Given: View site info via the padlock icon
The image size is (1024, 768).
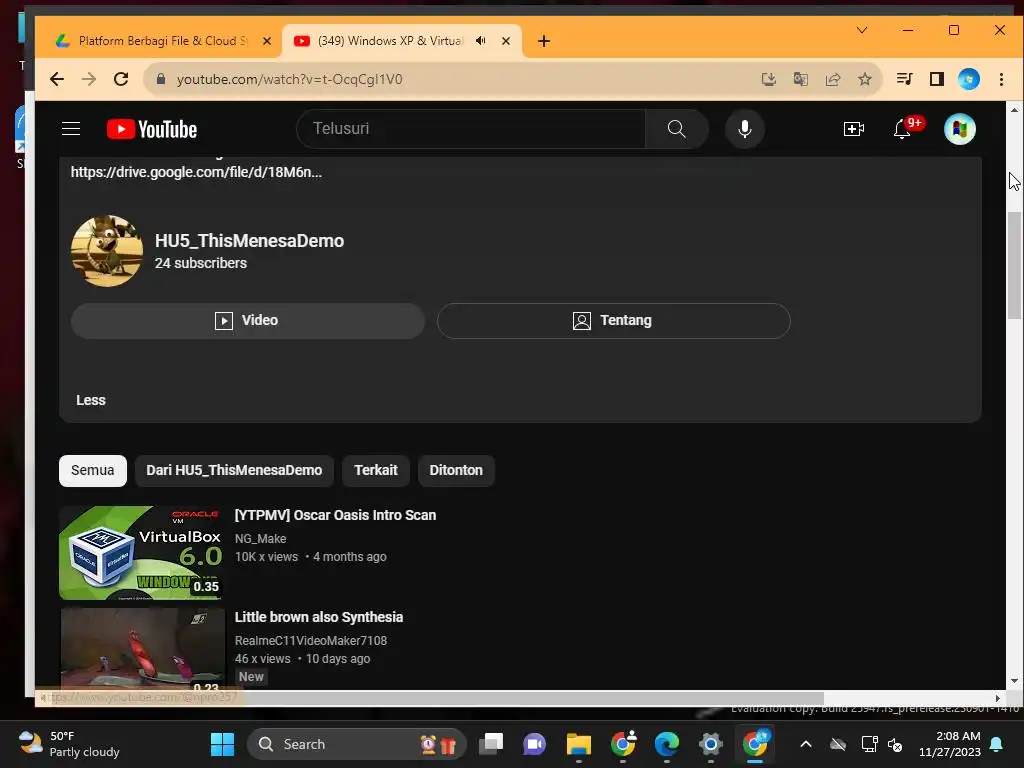Looking at the screenshot, I should [161, 79].
